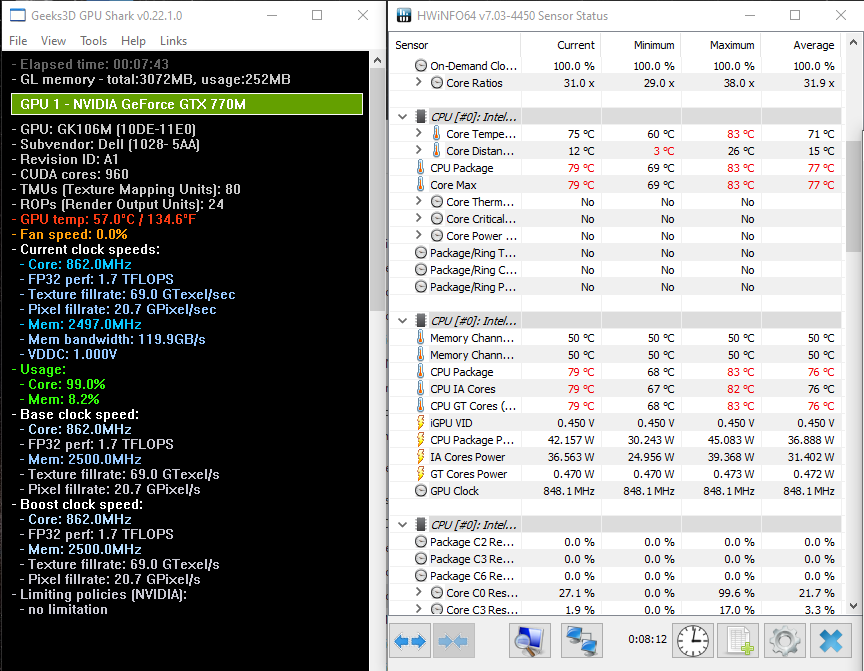
Task: Click the GPU Shark vertical scrollbar thumb
Action: [377, 190]
